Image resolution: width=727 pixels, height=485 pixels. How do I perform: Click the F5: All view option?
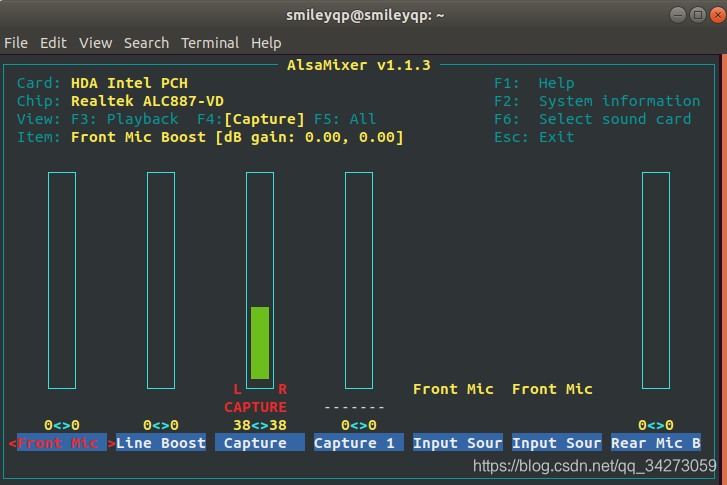345,119
